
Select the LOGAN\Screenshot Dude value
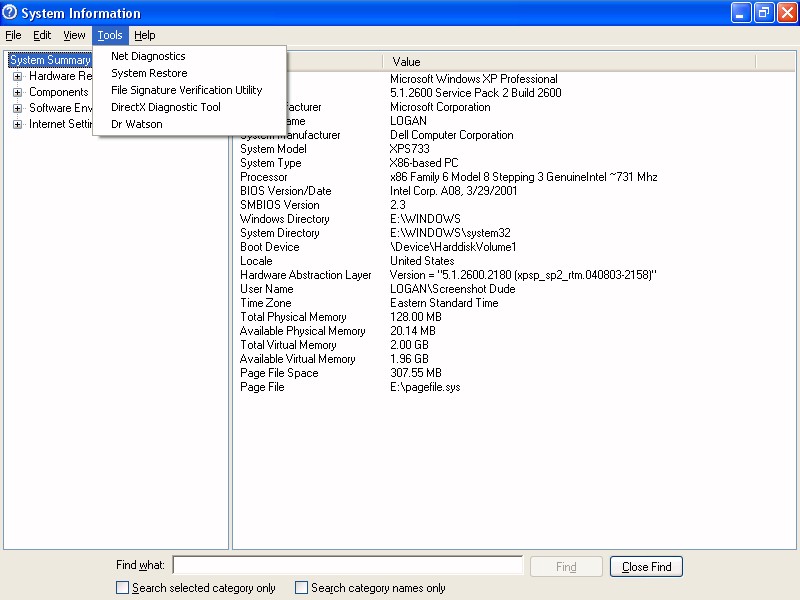point(453,289)
